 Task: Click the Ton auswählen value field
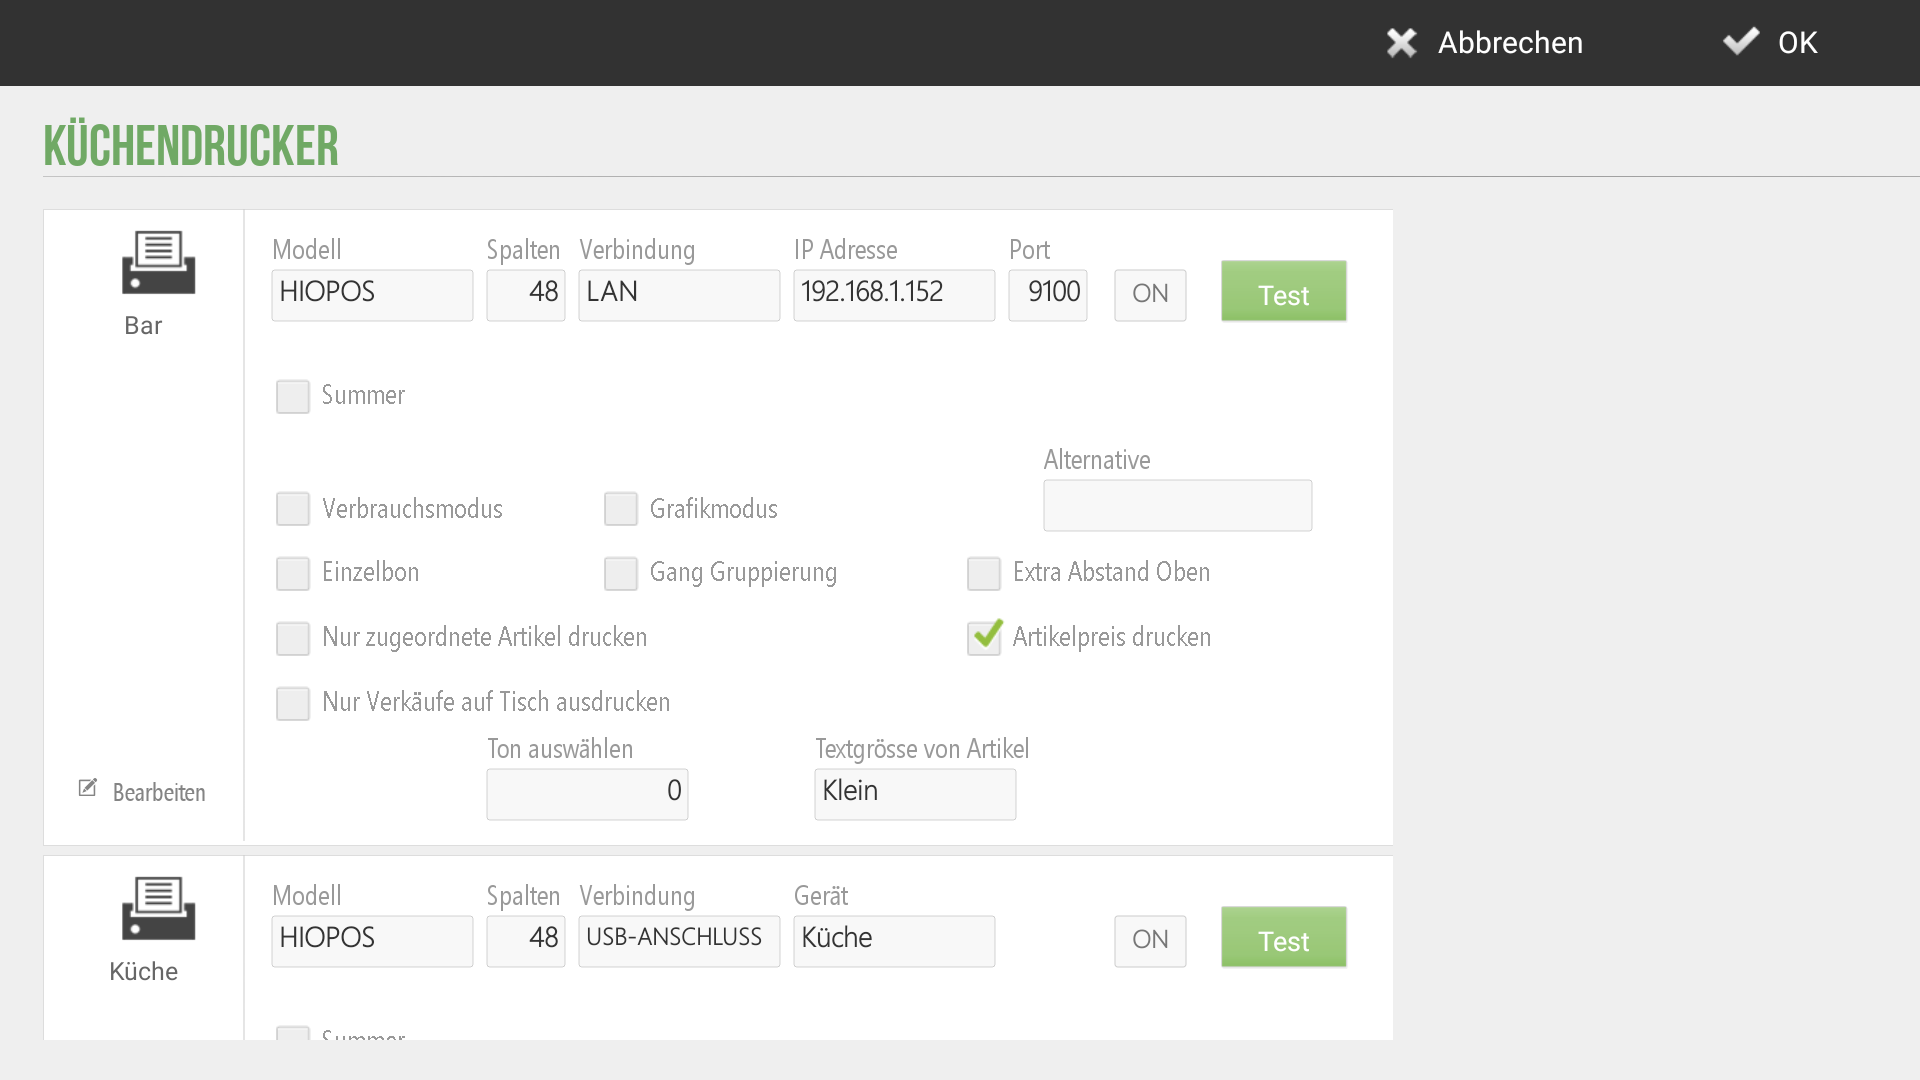pos(587,794)
